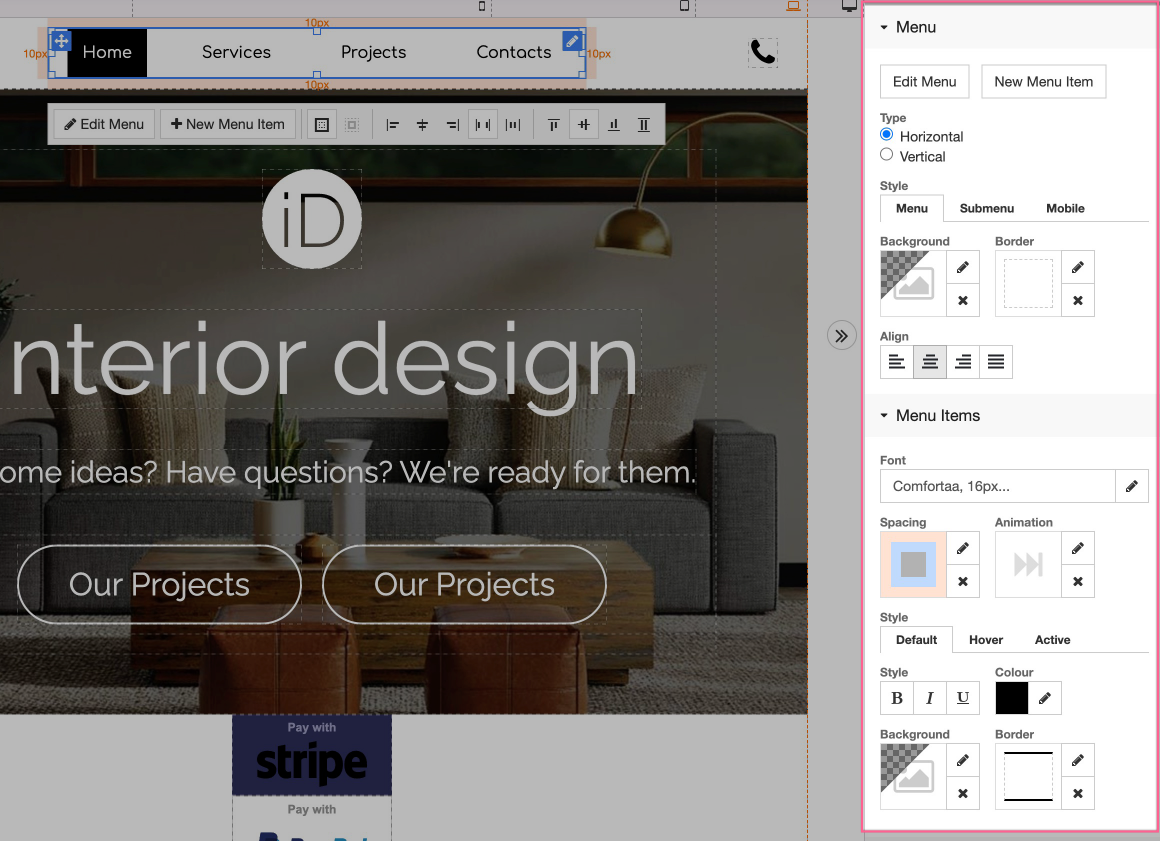Click the fit-to-container icon in the floating toolbar
The height and width of the screenshot is (841, 1160).
(322, 124)
